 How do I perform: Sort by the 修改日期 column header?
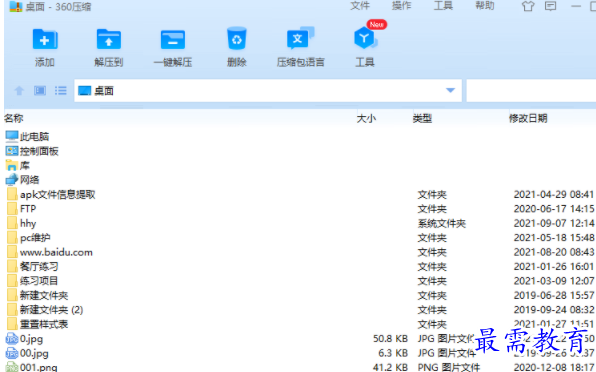click(528, 119)
